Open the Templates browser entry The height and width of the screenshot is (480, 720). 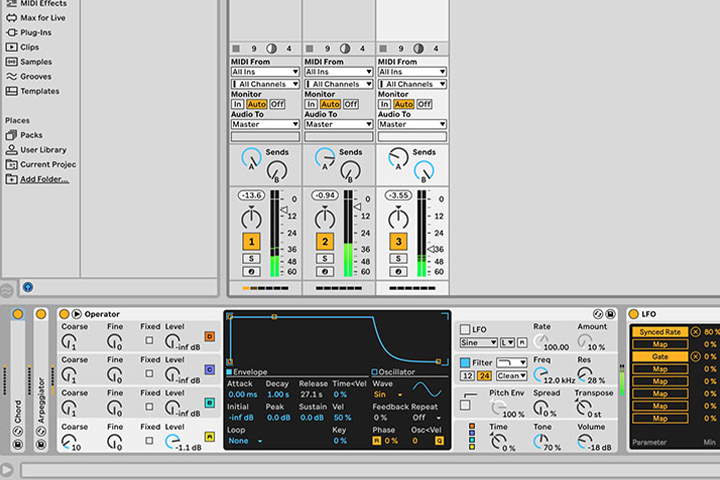(x=39, y=91)
